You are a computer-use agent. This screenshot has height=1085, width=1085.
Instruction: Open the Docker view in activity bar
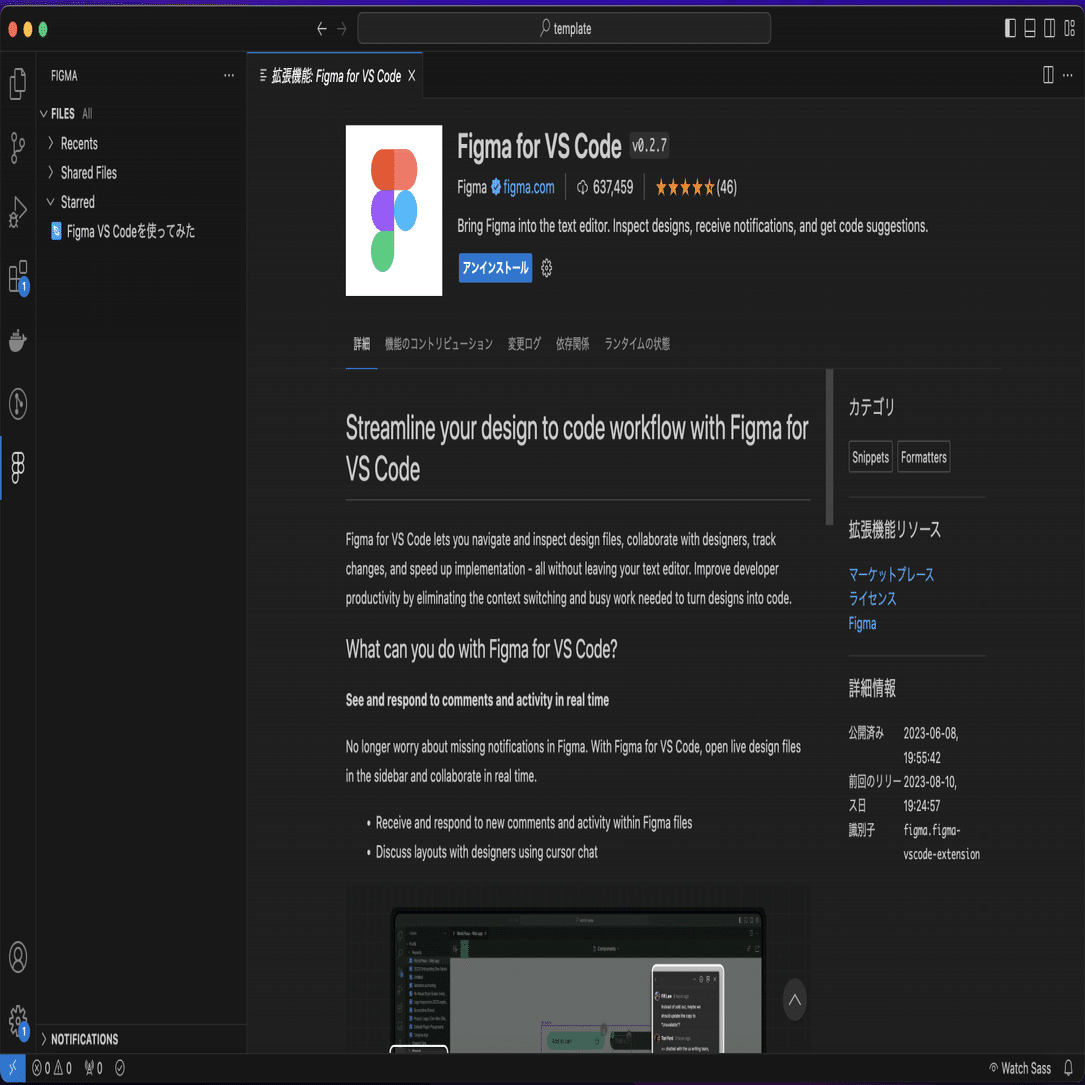pos(18,340)
